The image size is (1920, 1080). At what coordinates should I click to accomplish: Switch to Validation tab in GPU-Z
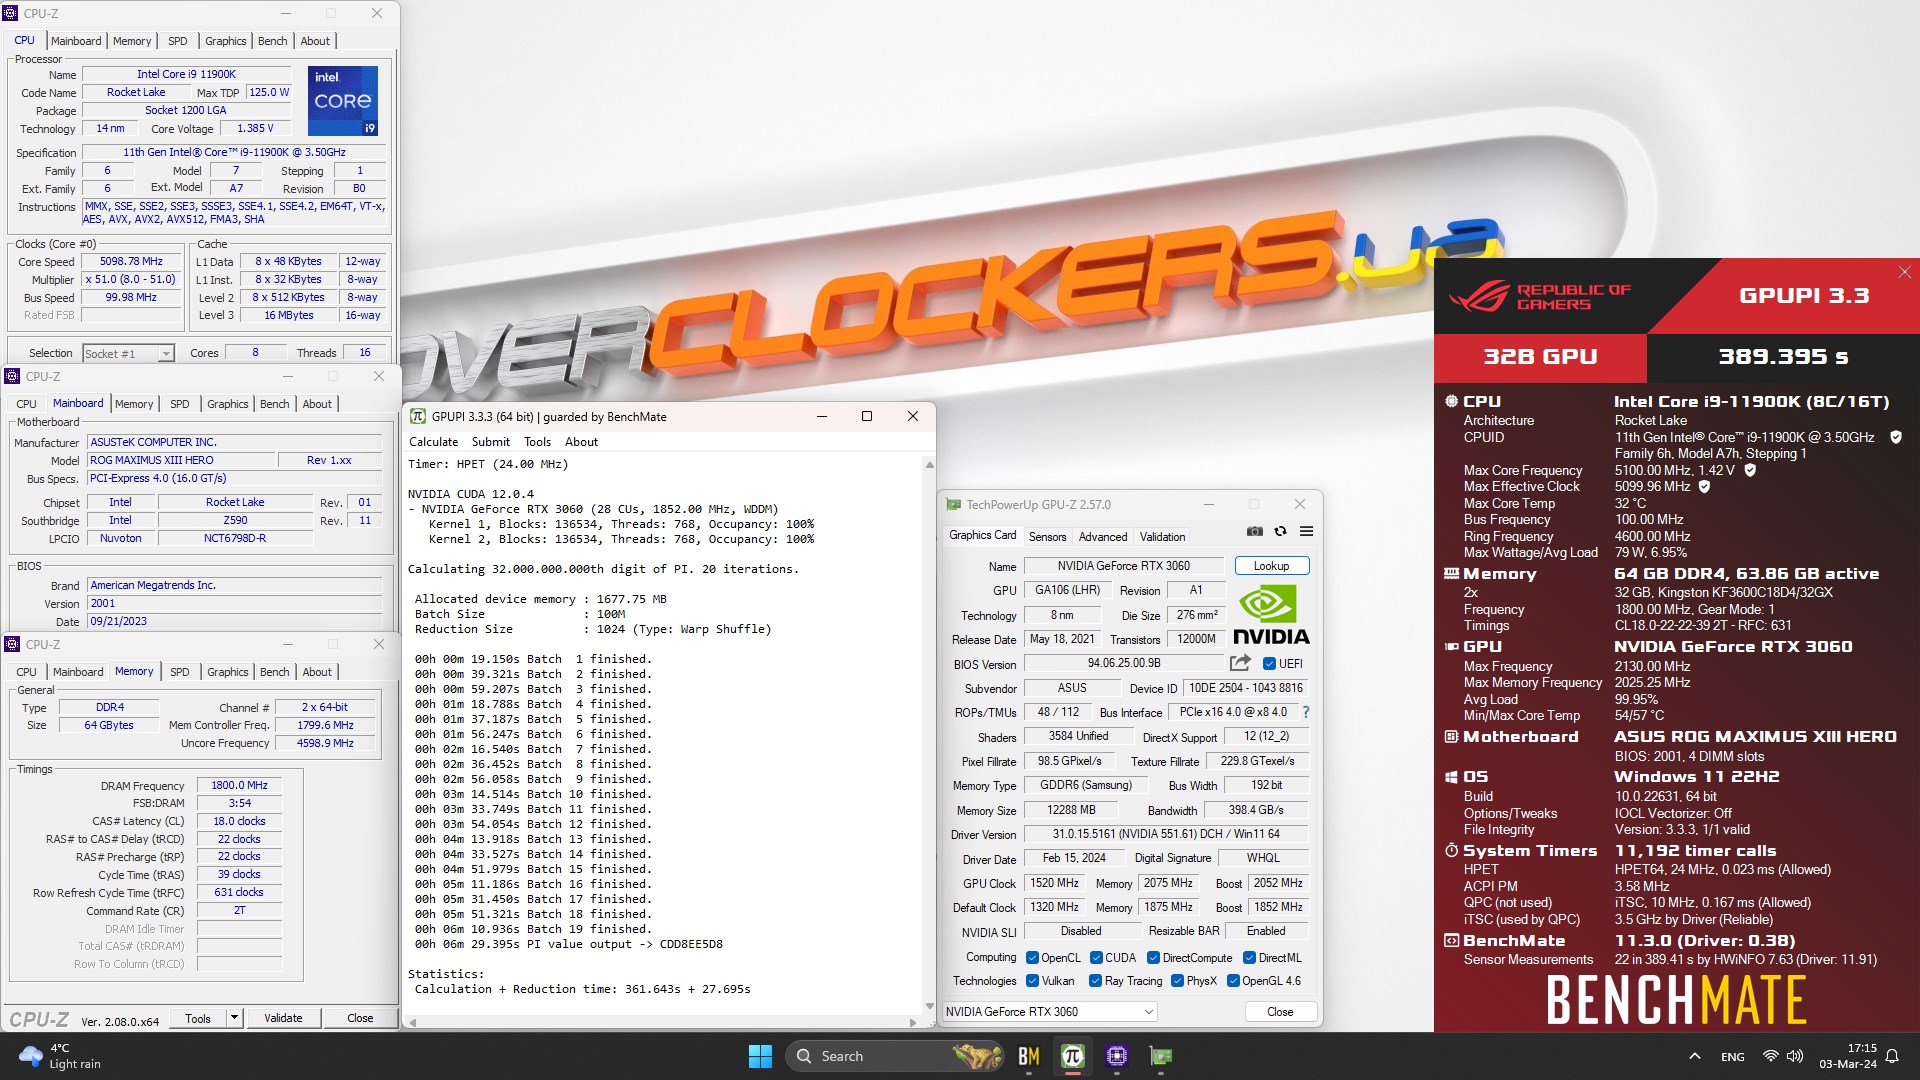[x=1162, y=537]
